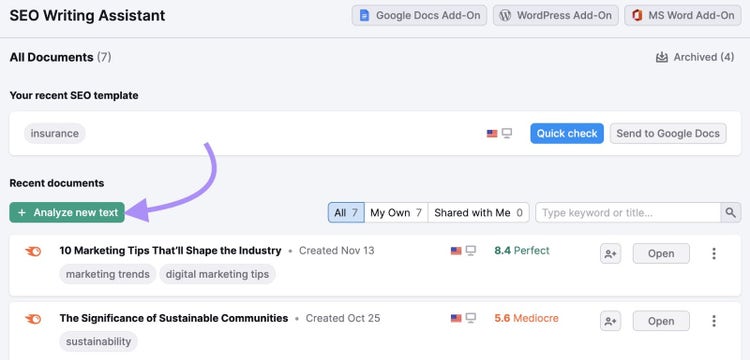Viewport: 750px width, 360px height.
Task: Send template to Google Docs
Action: click(x=668, y=133)
